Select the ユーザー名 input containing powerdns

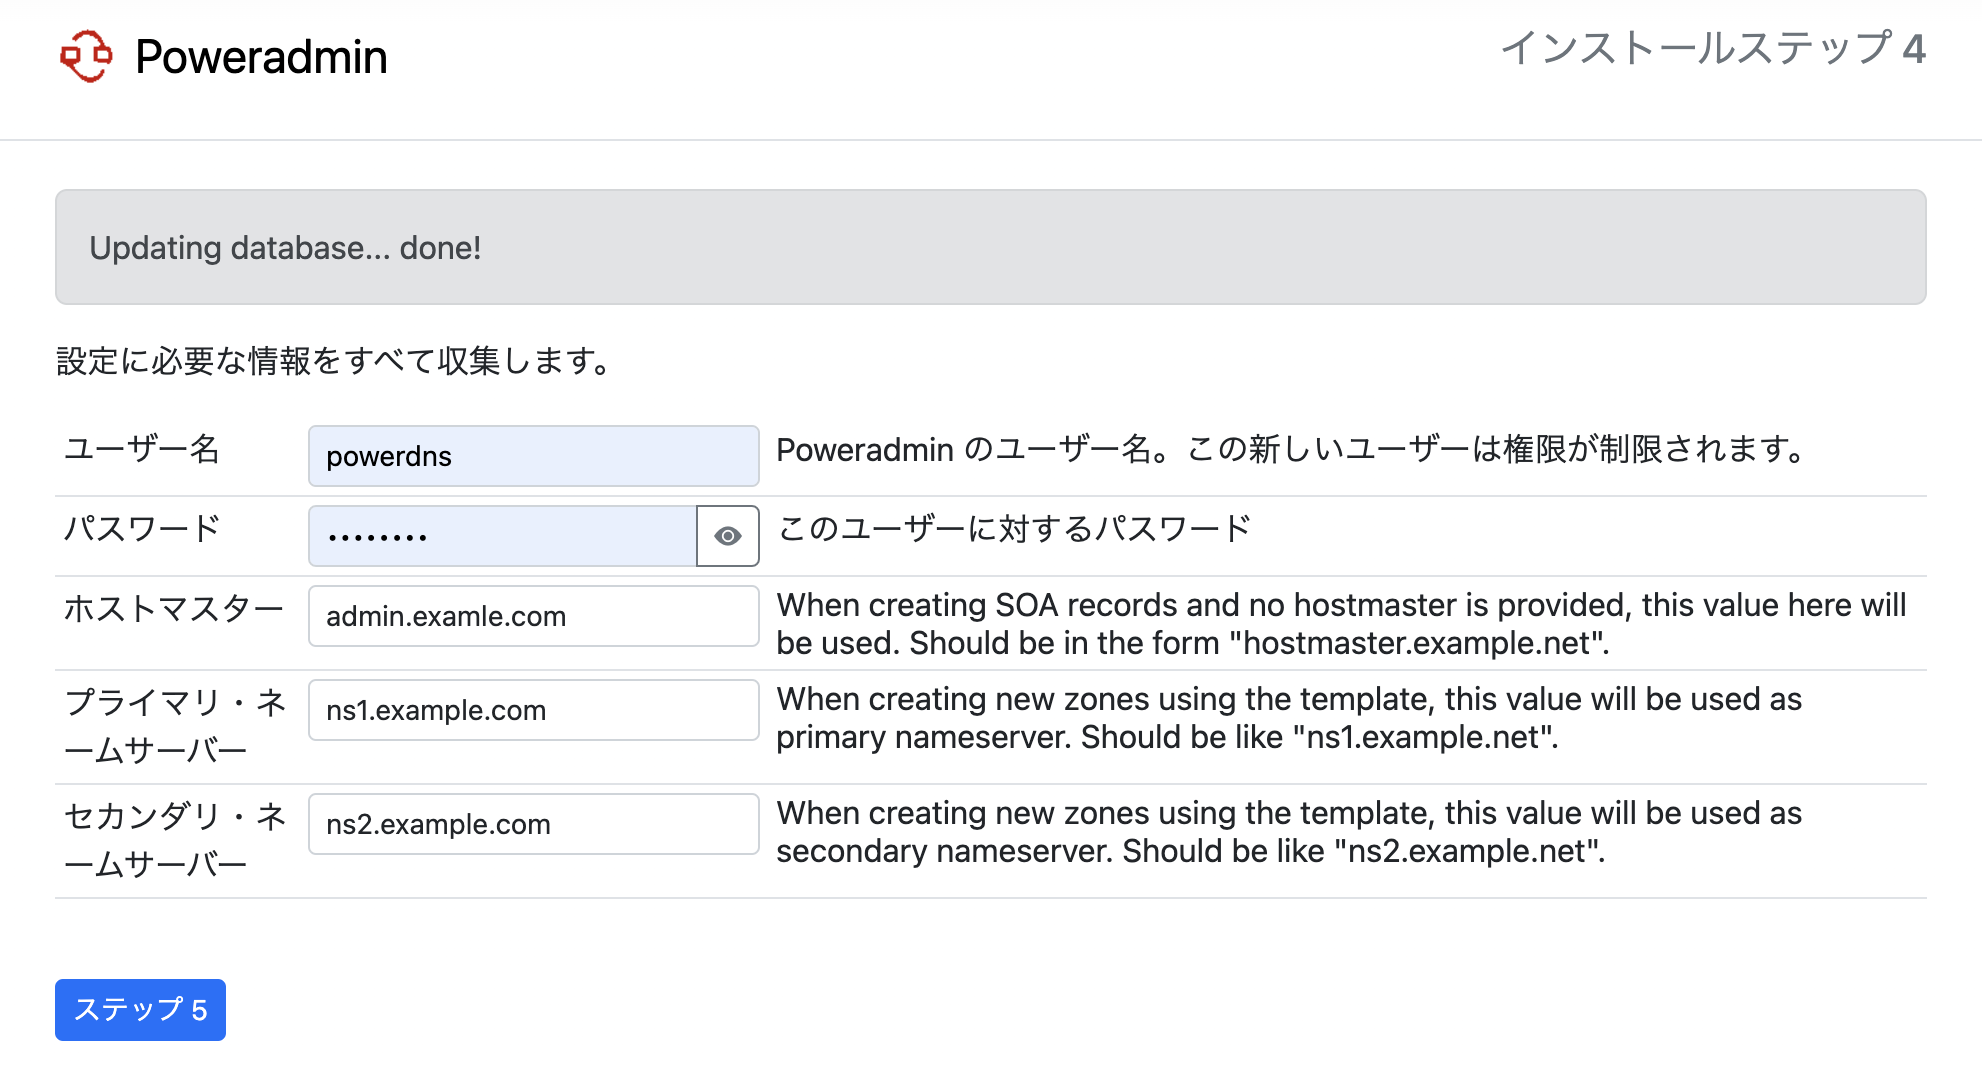click(x=533, y=455)
